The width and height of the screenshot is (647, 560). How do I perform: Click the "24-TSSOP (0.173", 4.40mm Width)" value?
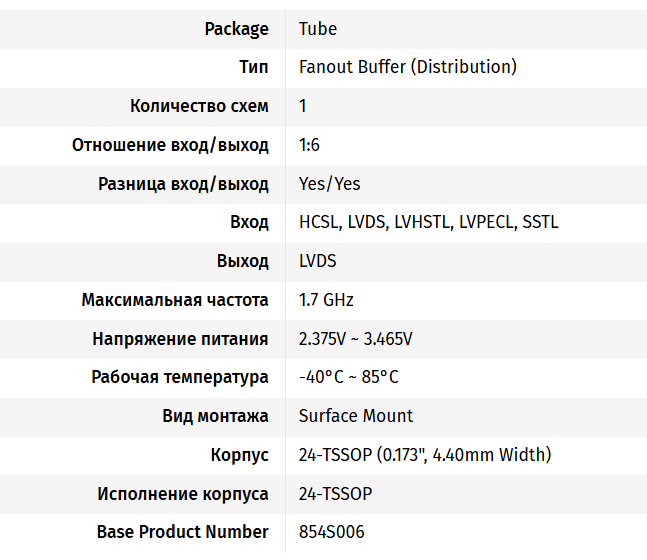click(424, 455)
